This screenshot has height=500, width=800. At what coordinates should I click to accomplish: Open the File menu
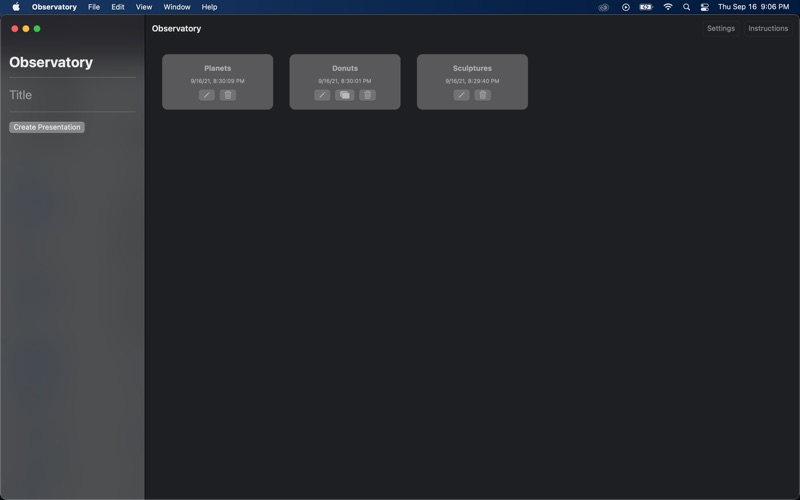94,7
